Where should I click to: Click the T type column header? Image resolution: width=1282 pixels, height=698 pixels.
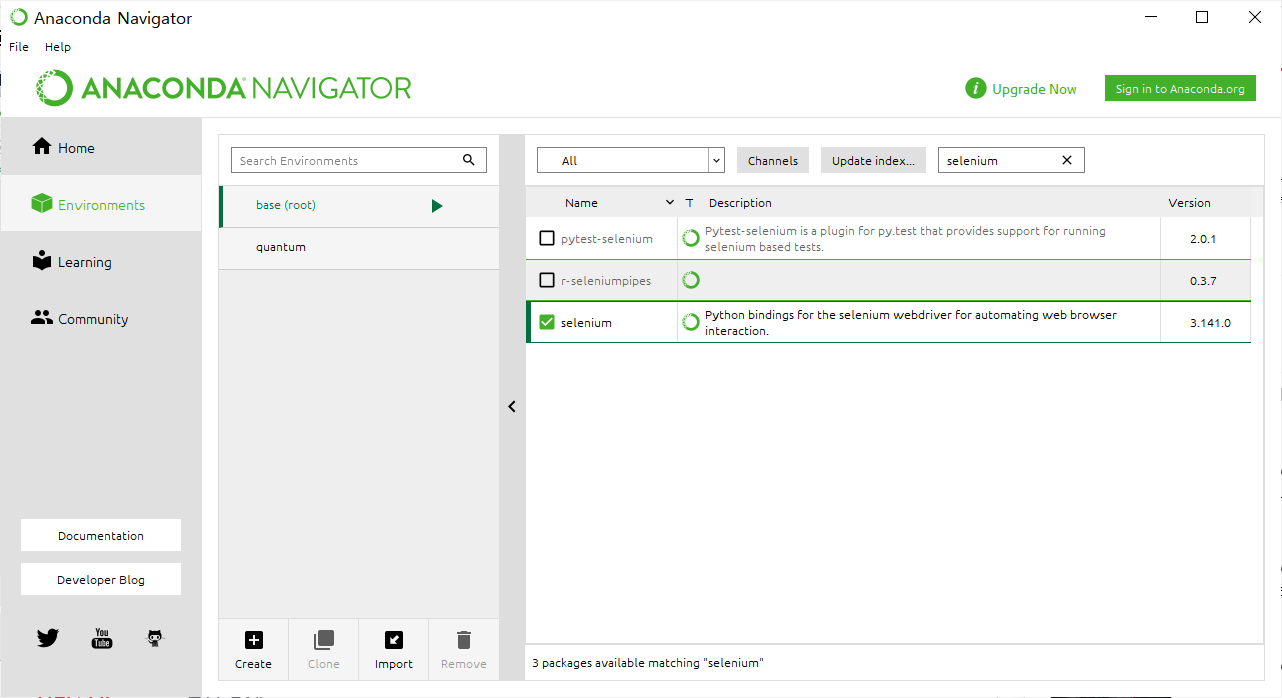[689, 203]
